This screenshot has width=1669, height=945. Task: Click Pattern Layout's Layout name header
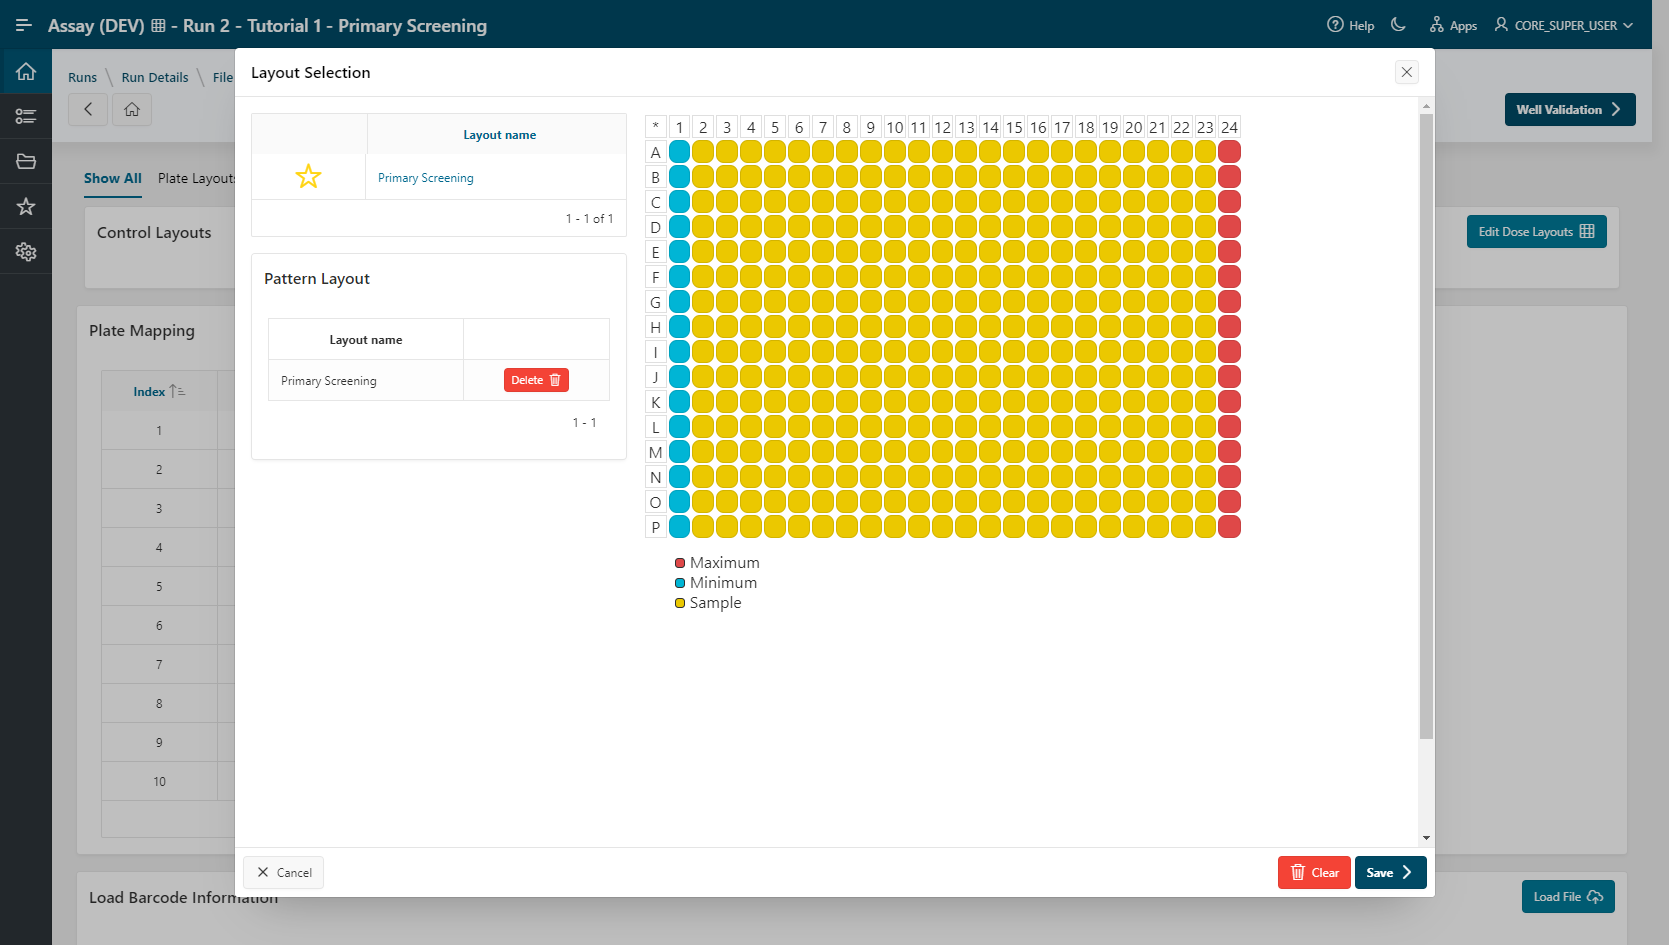click(x=366, y=340)
